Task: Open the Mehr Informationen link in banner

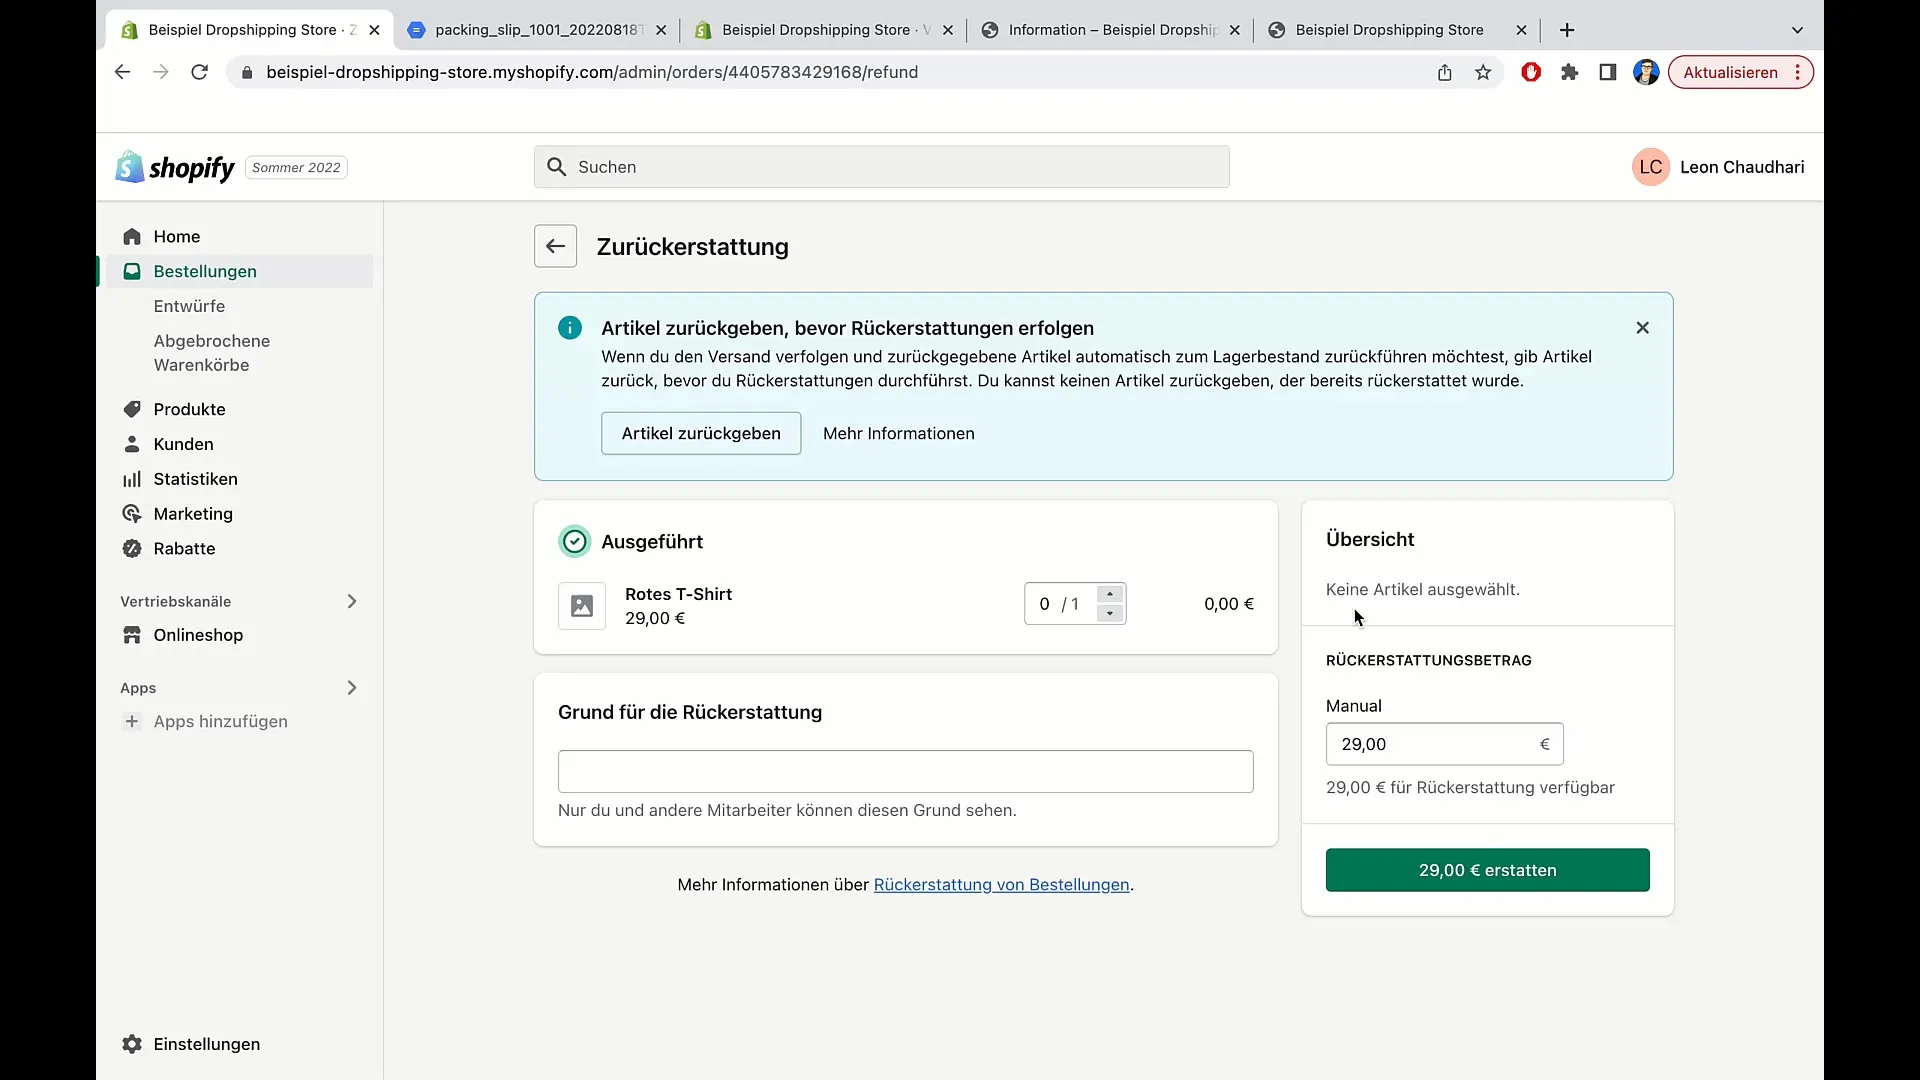Action: [x=898, y=433]
